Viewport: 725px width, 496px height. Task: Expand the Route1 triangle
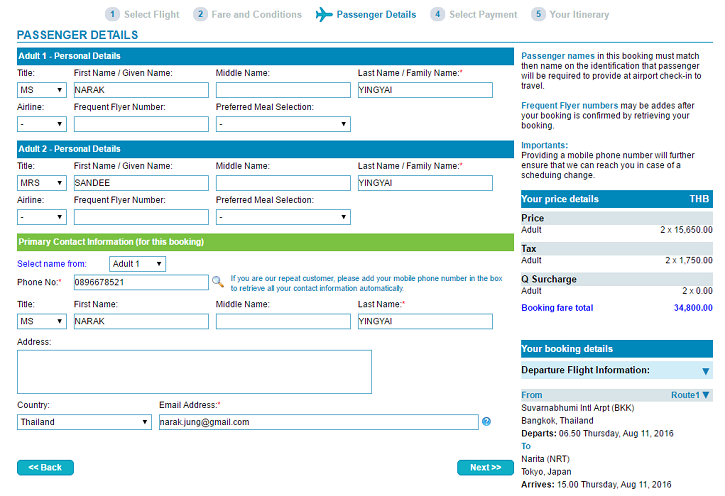pyautogui.click(x=706, y=395)
